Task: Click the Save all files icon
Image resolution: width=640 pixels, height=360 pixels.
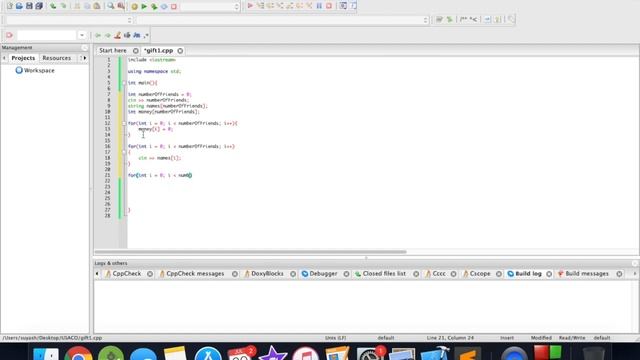Action: click(39, 6)
